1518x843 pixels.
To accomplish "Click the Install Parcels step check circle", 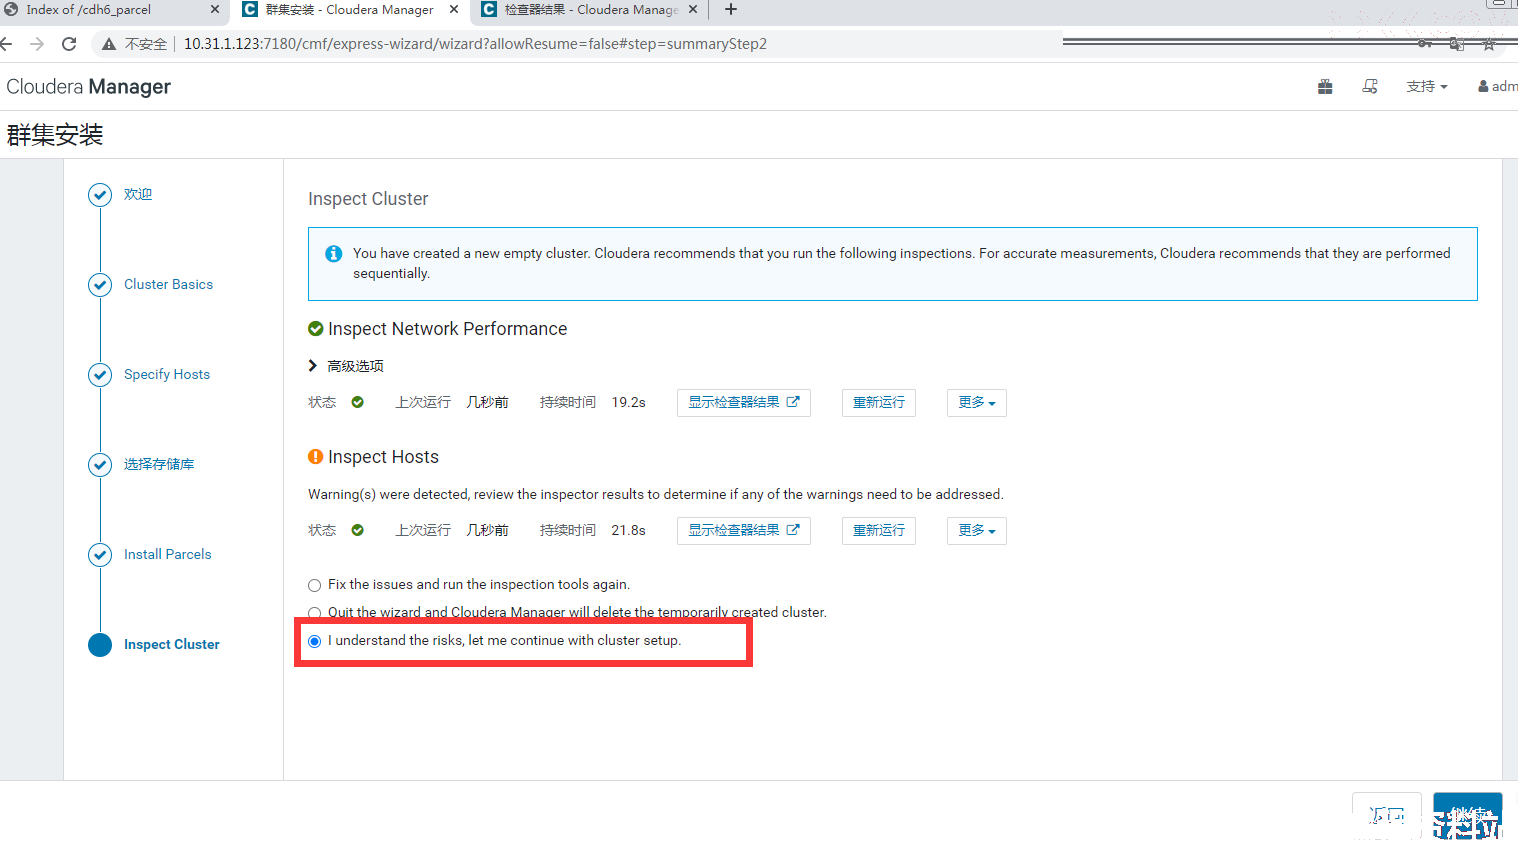I will click(100, 555).
